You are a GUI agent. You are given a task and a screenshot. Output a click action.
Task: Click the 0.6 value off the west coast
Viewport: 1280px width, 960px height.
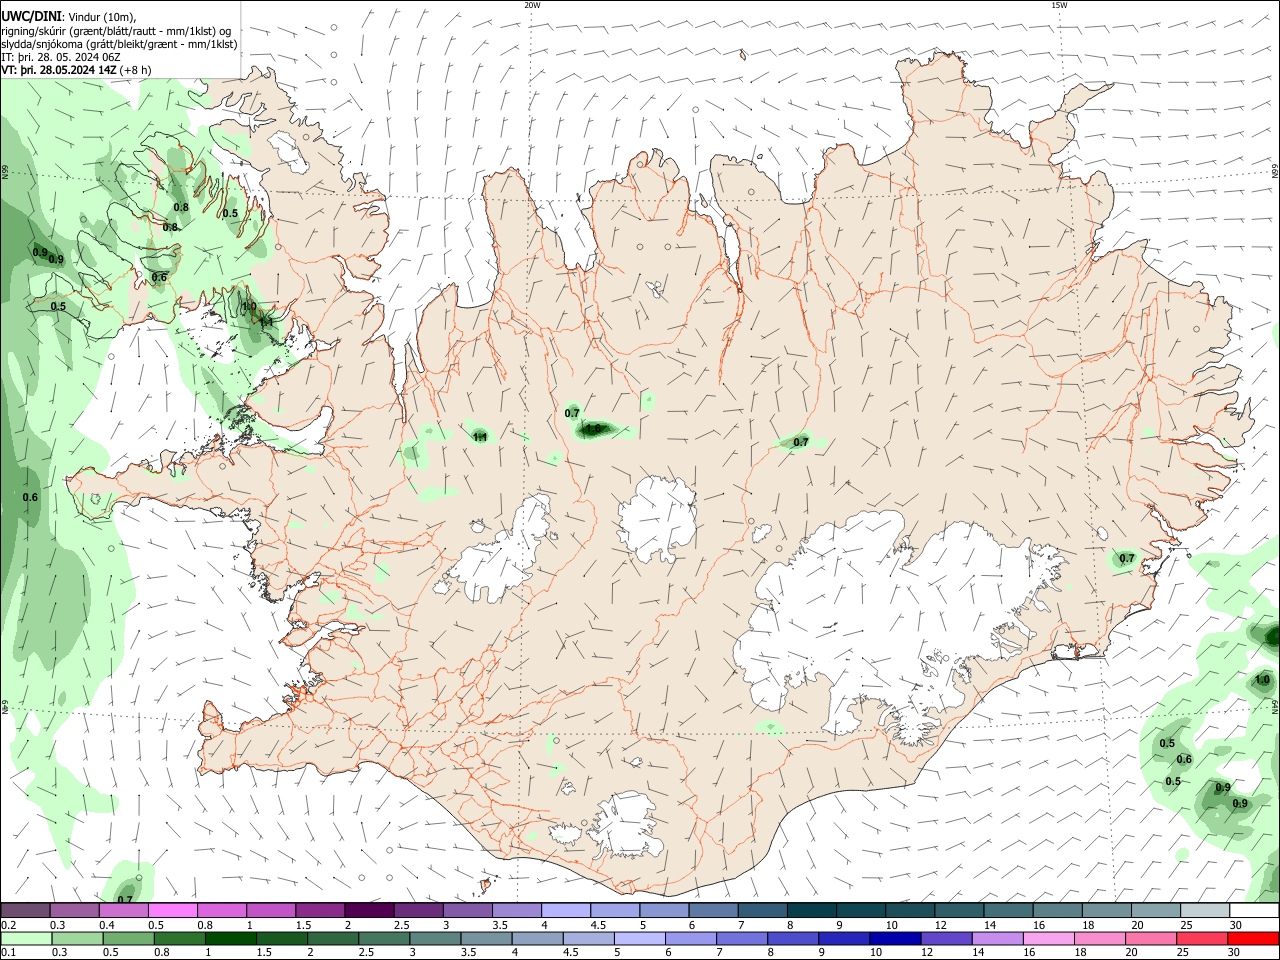[30, 497]
